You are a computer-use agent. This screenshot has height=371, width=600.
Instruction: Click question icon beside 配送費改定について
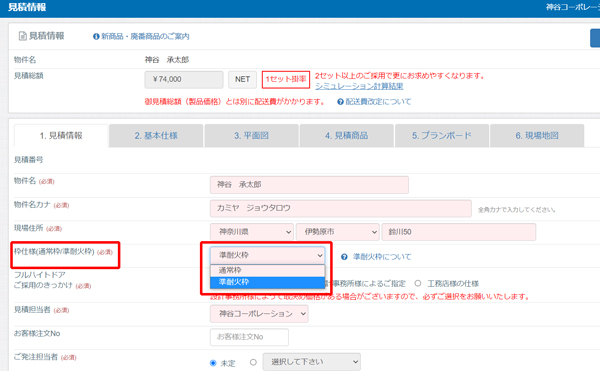coord(340,102)
